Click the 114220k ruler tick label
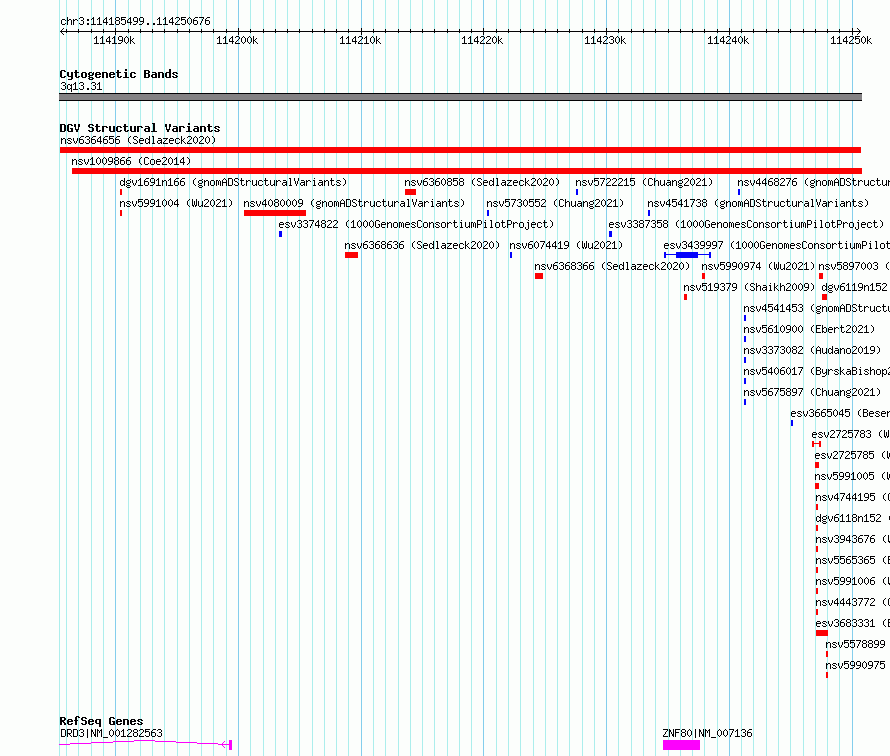 coord(482,40)
